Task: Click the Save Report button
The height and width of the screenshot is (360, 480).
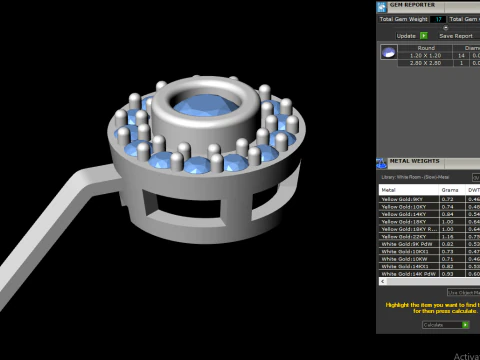Action: coord(456,36)
